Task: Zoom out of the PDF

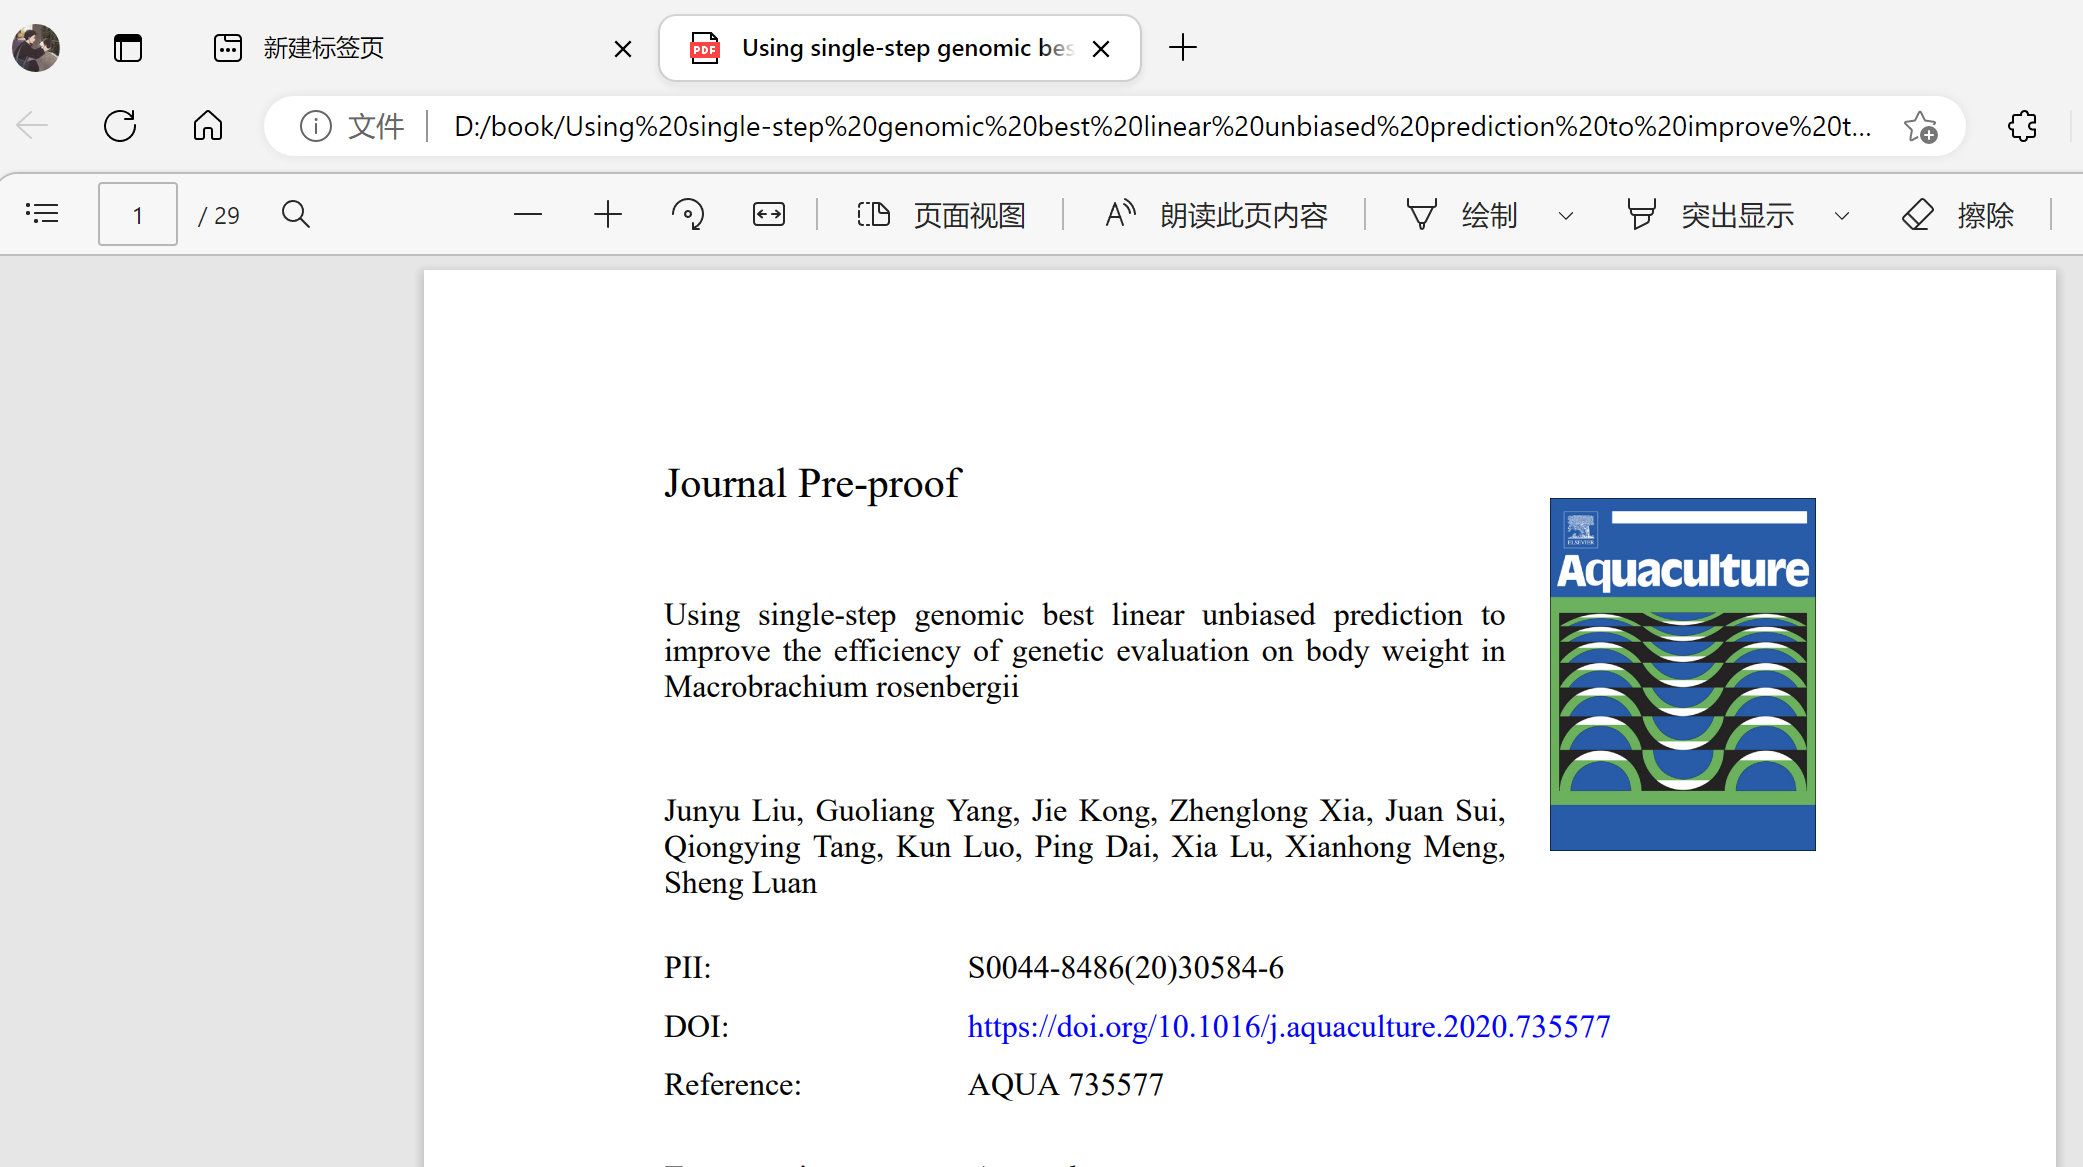Action: pos(528,214)
